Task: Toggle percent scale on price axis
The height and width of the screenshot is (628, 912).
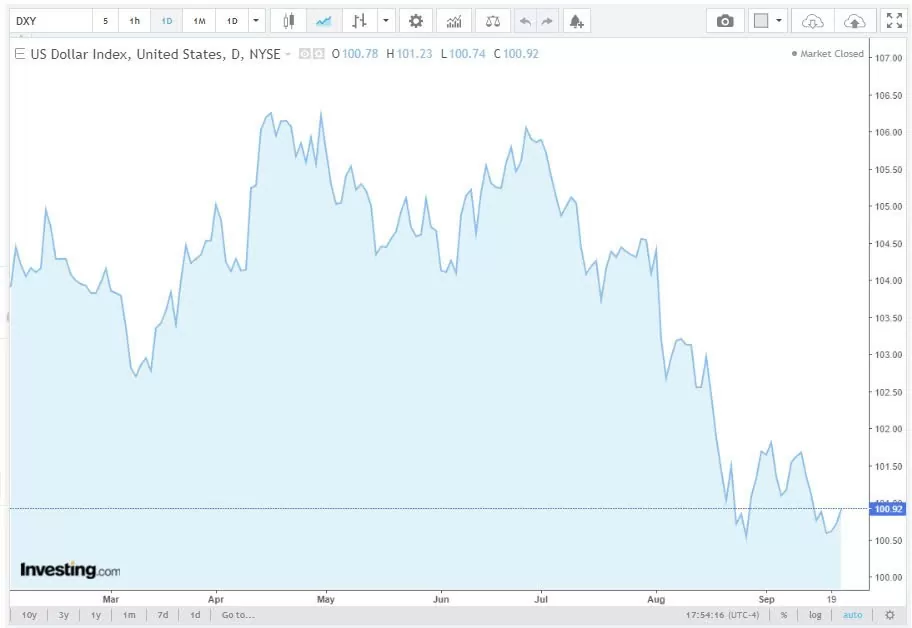Action: pos(784,615)
